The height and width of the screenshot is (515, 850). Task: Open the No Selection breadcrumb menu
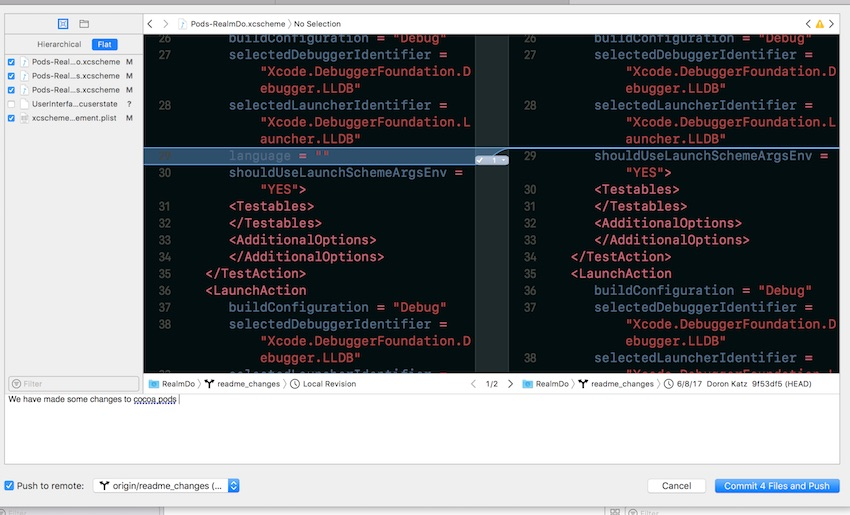click(x=317, y=24)
